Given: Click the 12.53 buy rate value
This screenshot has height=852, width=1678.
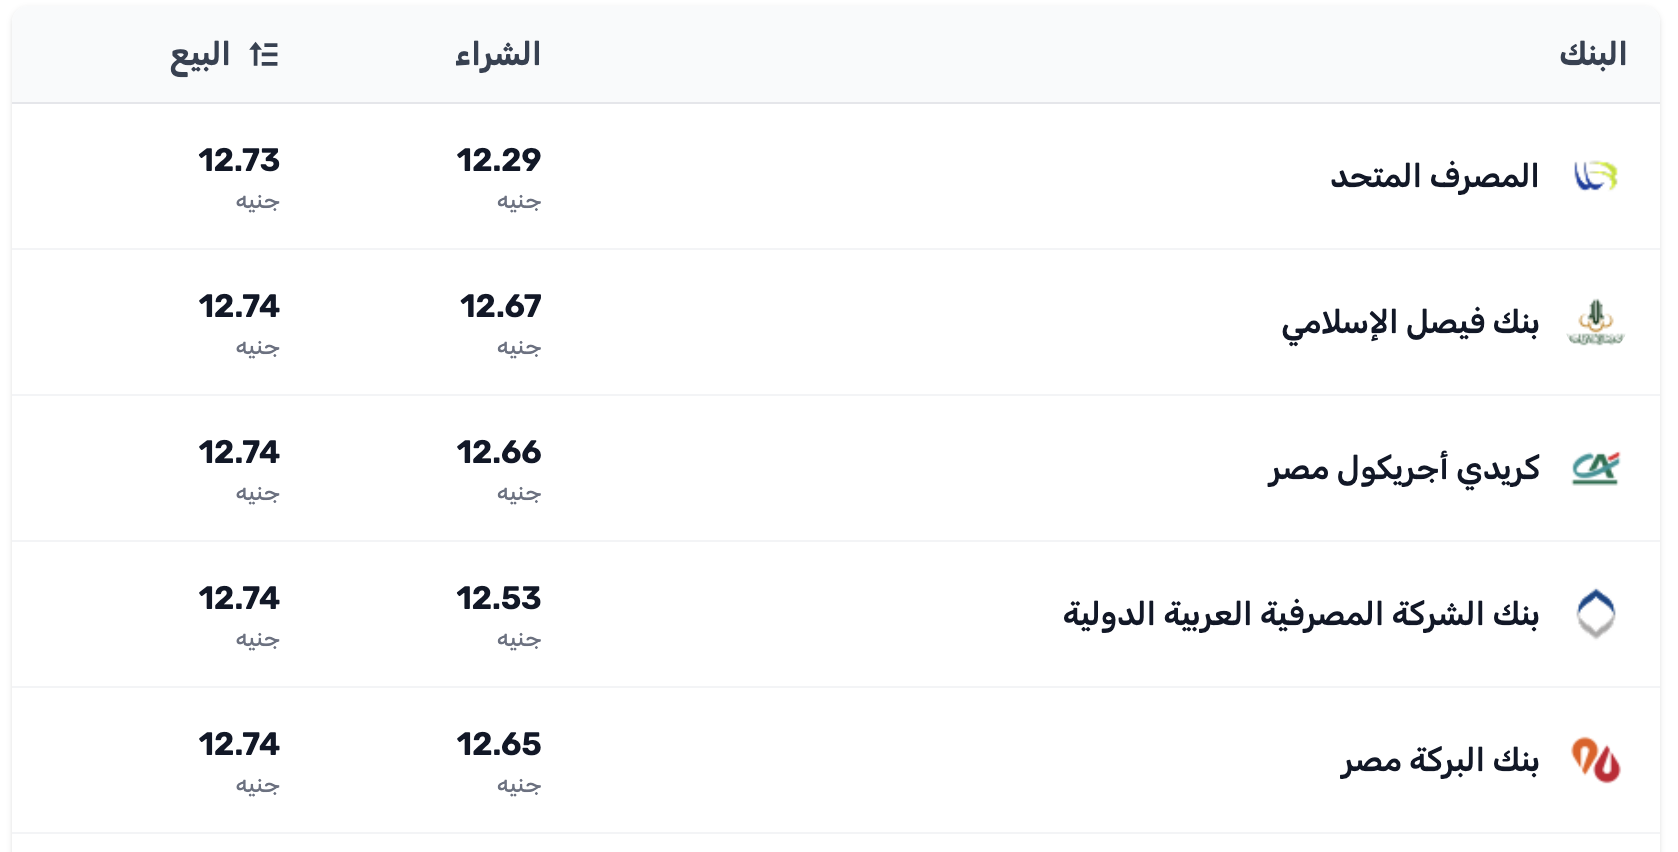Looking at the screenshot, I should coord(498,600).
